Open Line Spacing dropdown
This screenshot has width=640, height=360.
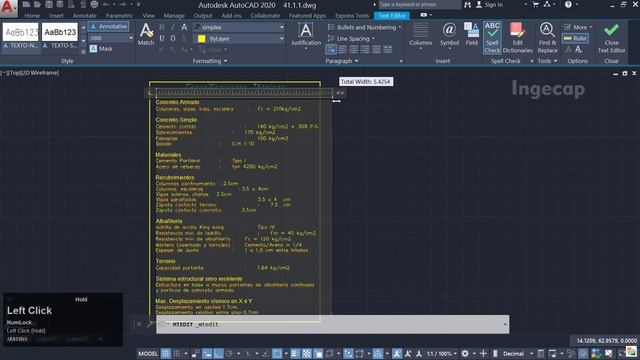(x=351, y=38)
